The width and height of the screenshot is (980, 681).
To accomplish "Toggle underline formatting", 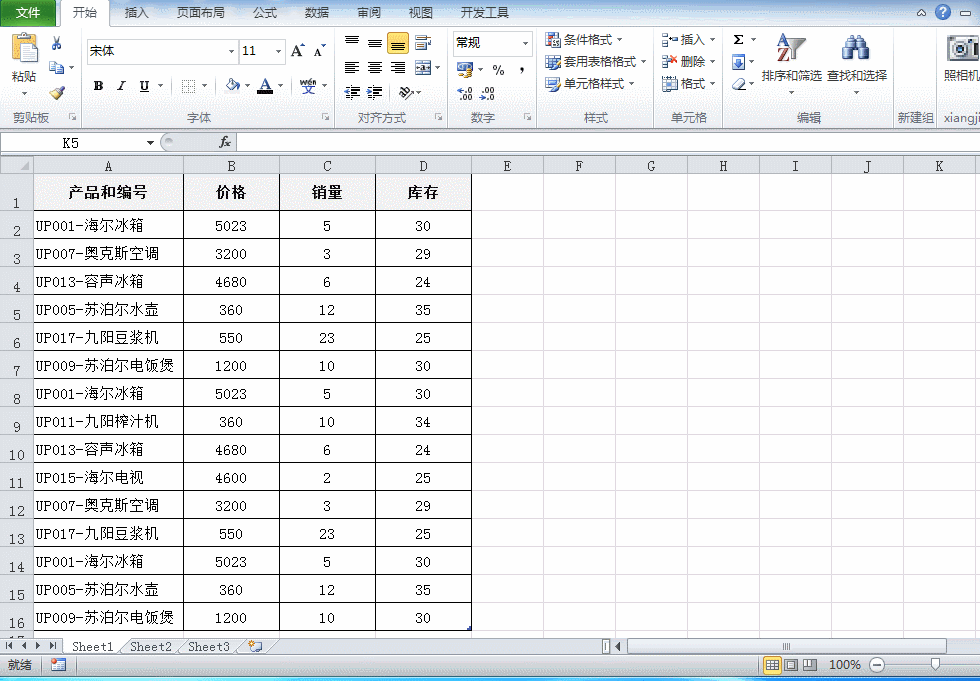I will click(144, 86).
